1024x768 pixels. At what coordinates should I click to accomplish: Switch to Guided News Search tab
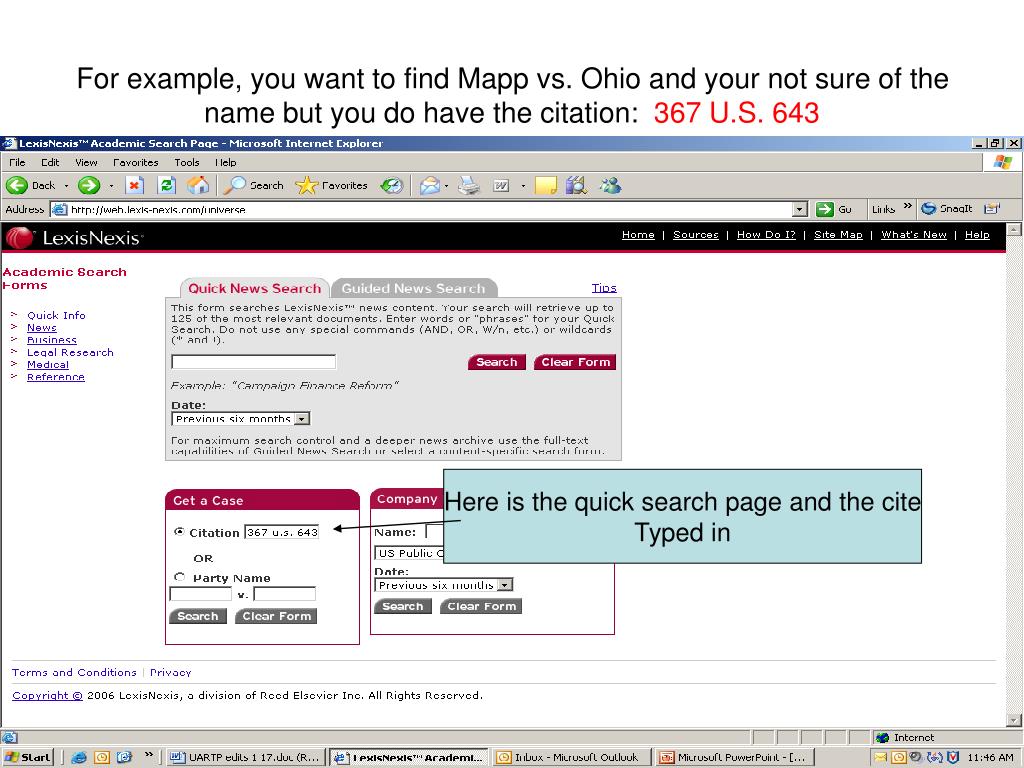tap(413, 288)
